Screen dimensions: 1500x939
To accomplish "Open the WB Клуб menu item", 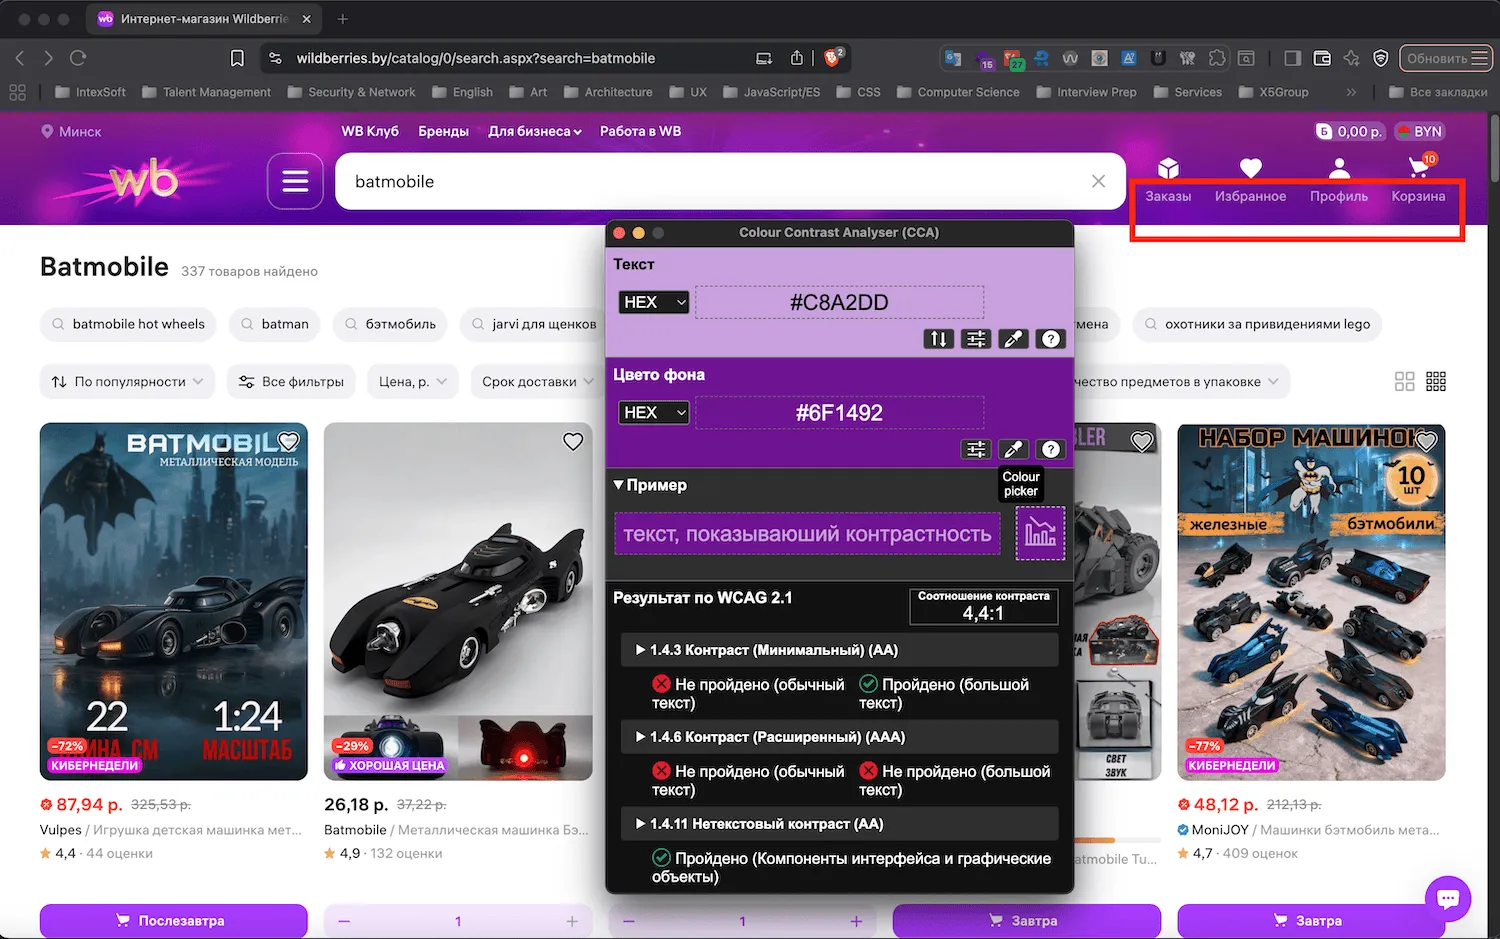I will 369,131.
